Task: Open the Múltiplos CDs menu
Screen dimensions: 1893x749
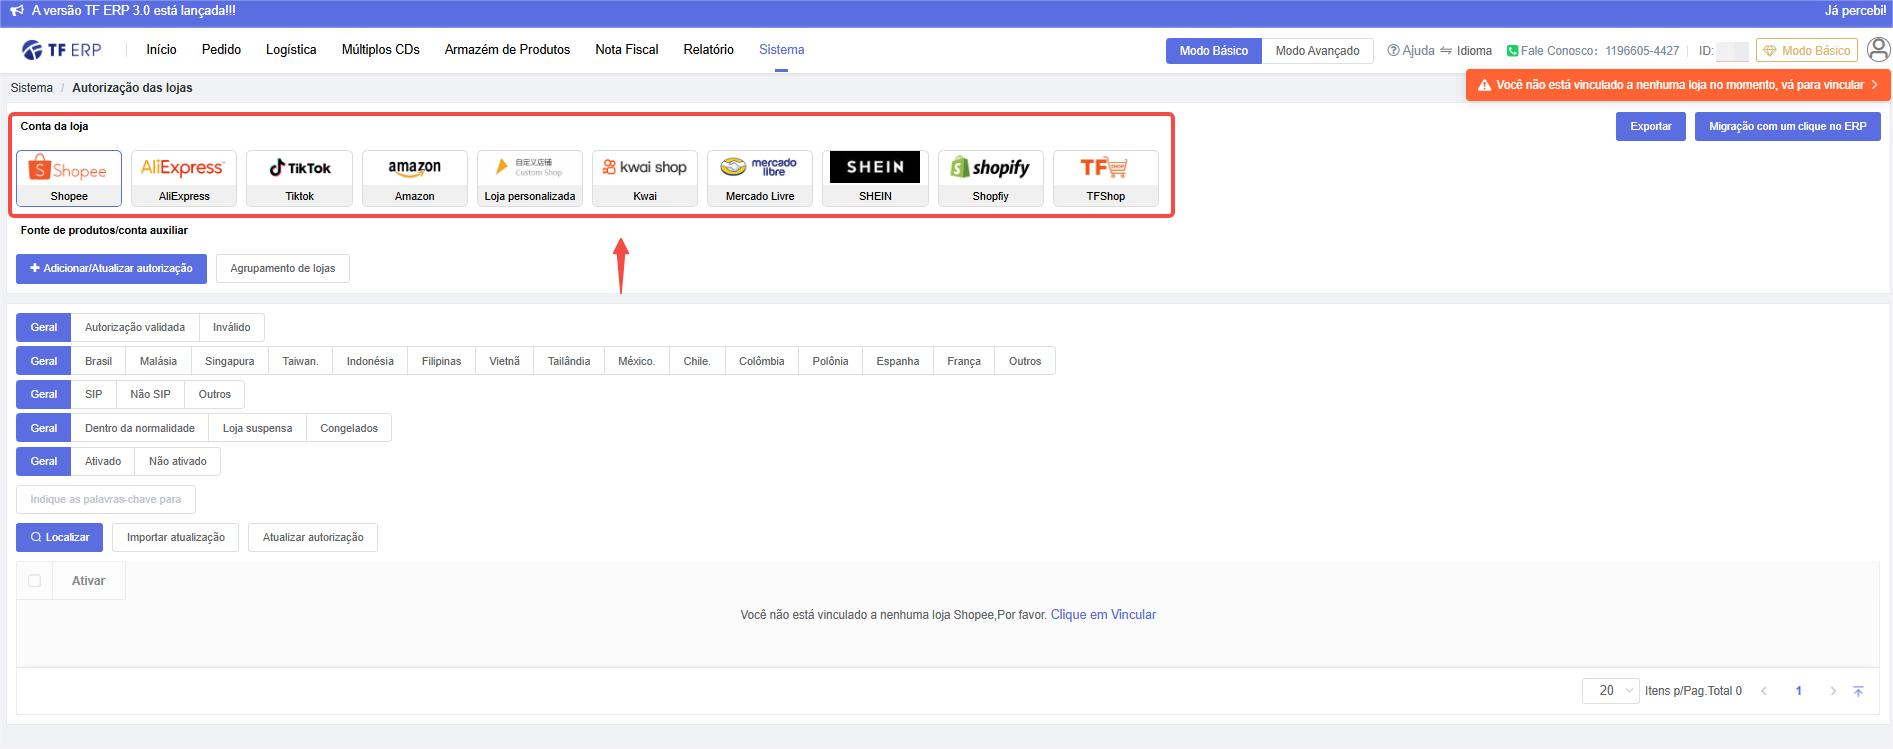Action: tap(380, 50)
